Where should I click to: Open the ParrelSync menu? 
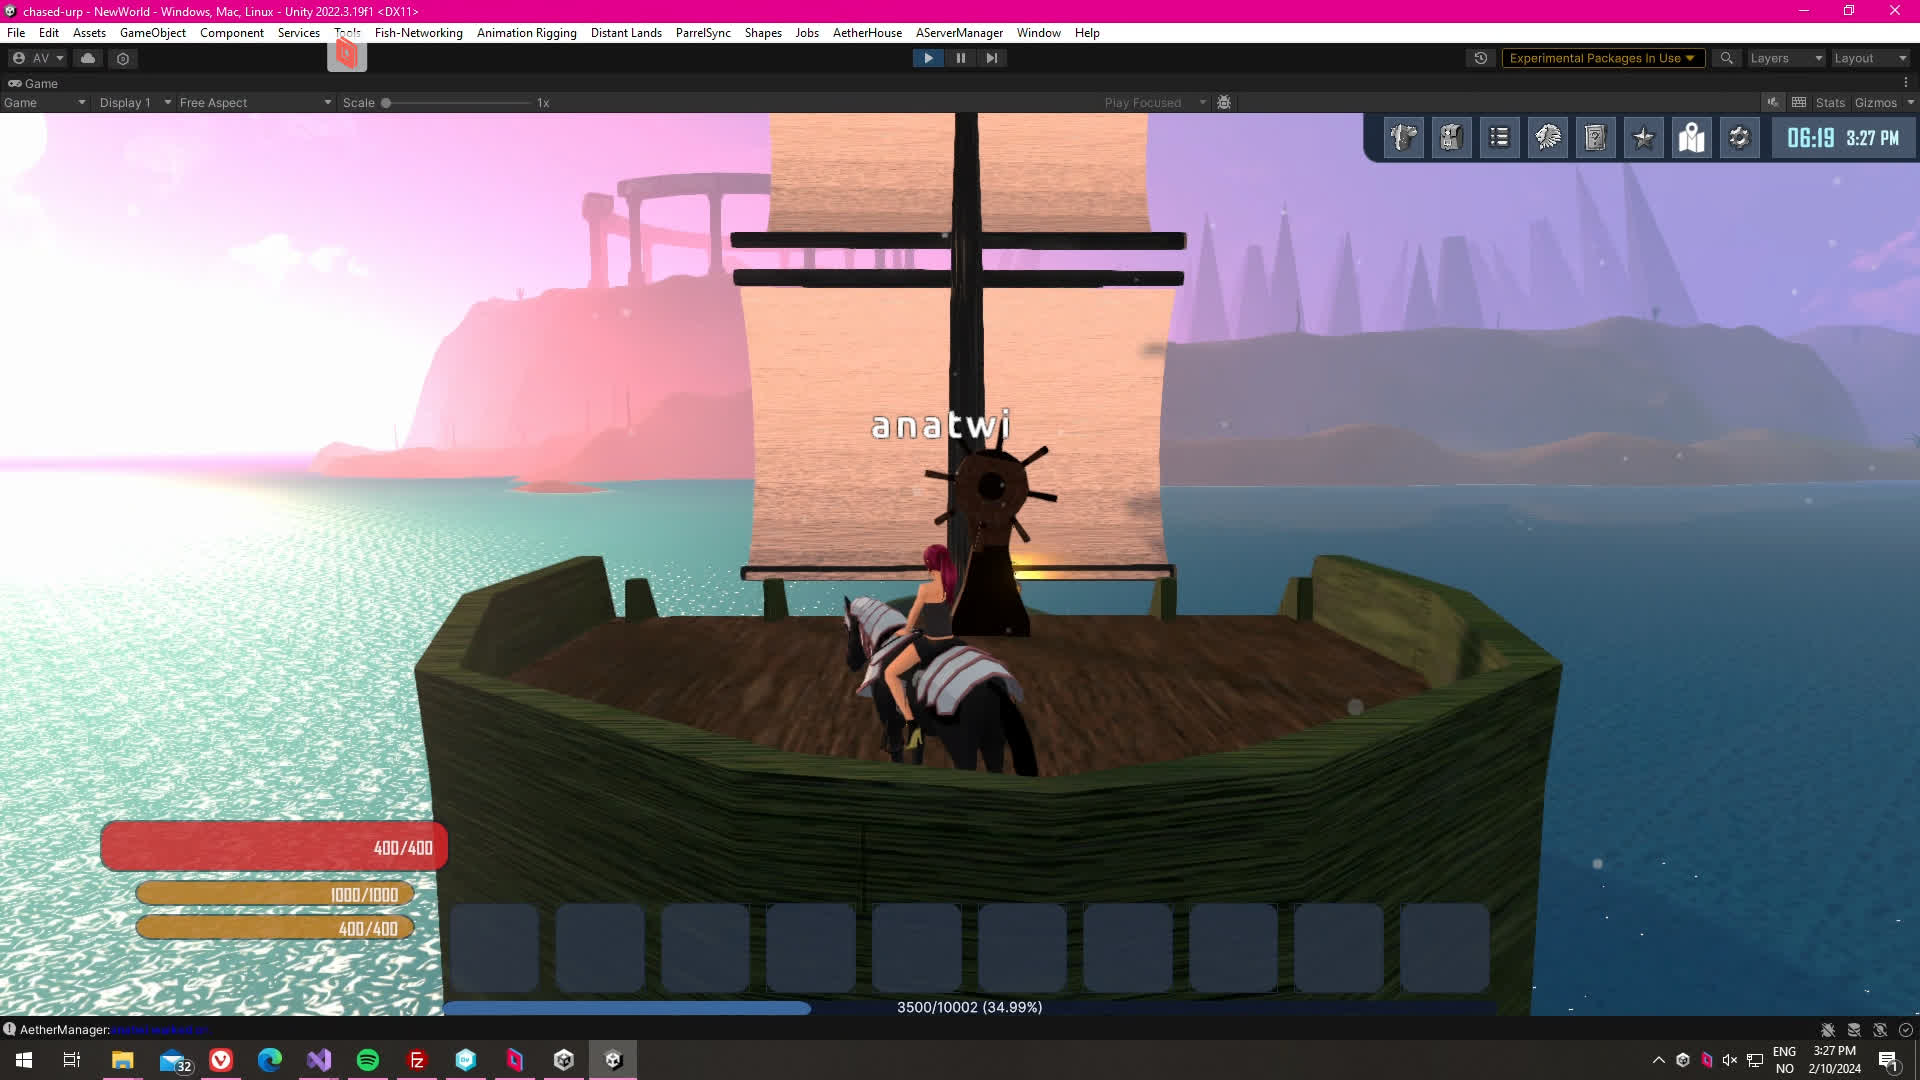703,33
